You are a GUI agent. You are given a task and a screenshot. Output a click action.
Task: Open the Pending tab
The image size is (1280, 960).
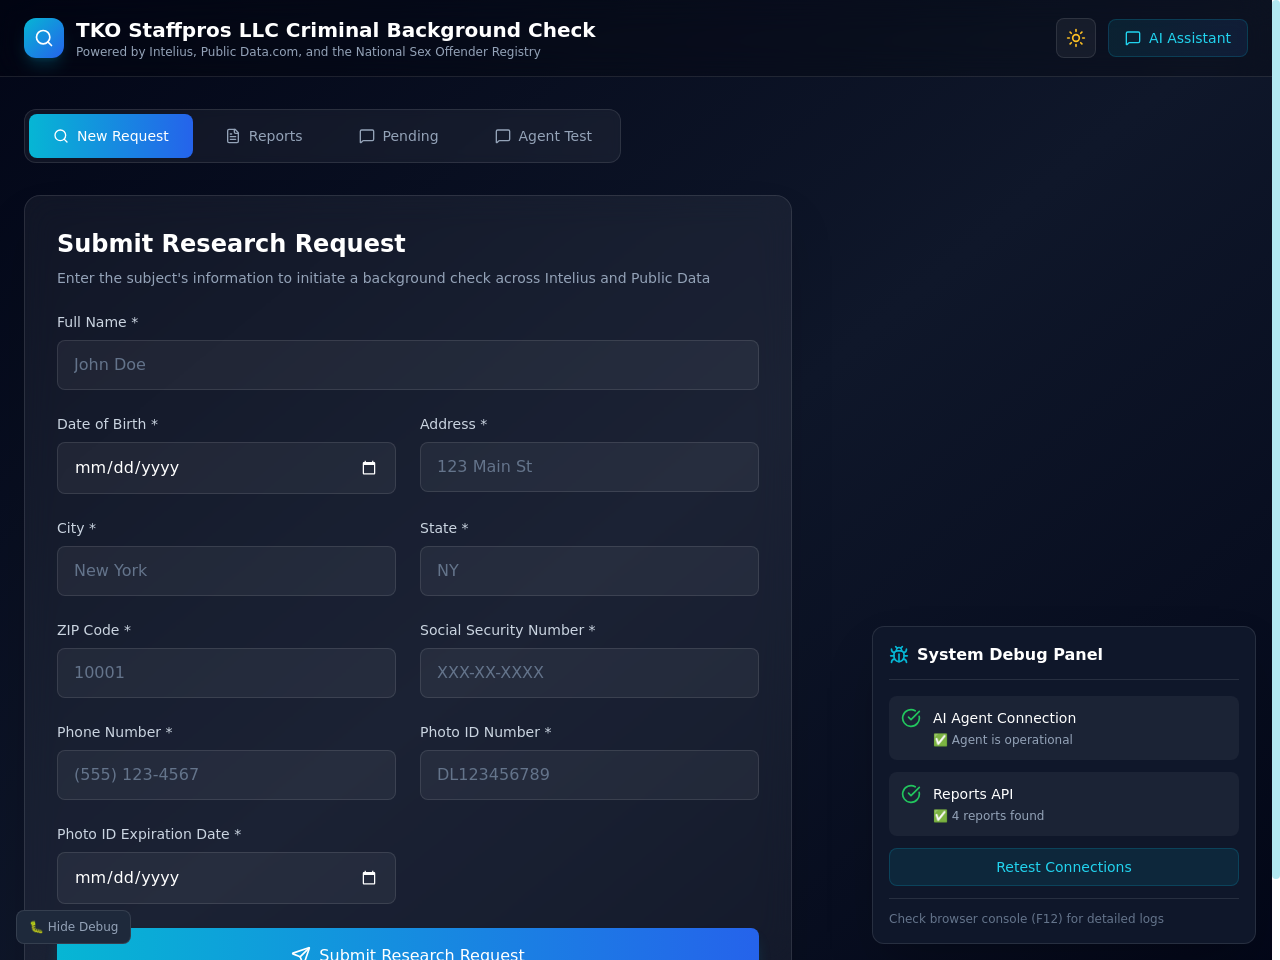pos(398,136)
